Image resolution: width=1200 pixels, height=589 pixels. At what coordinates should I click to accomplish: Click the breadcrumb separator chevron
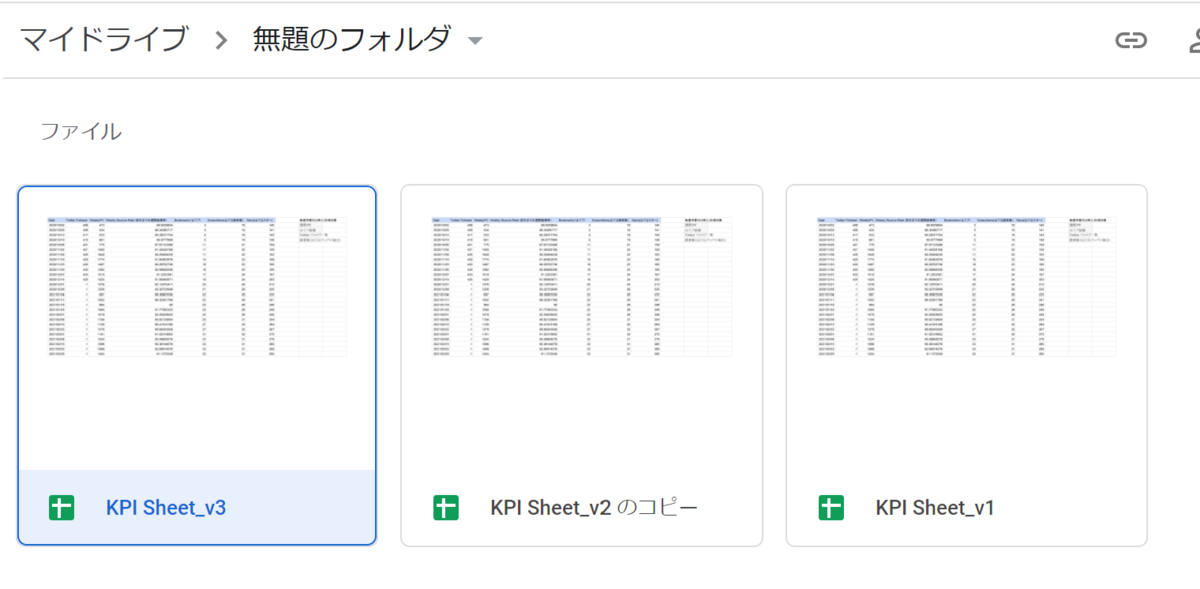click(222, 40)
